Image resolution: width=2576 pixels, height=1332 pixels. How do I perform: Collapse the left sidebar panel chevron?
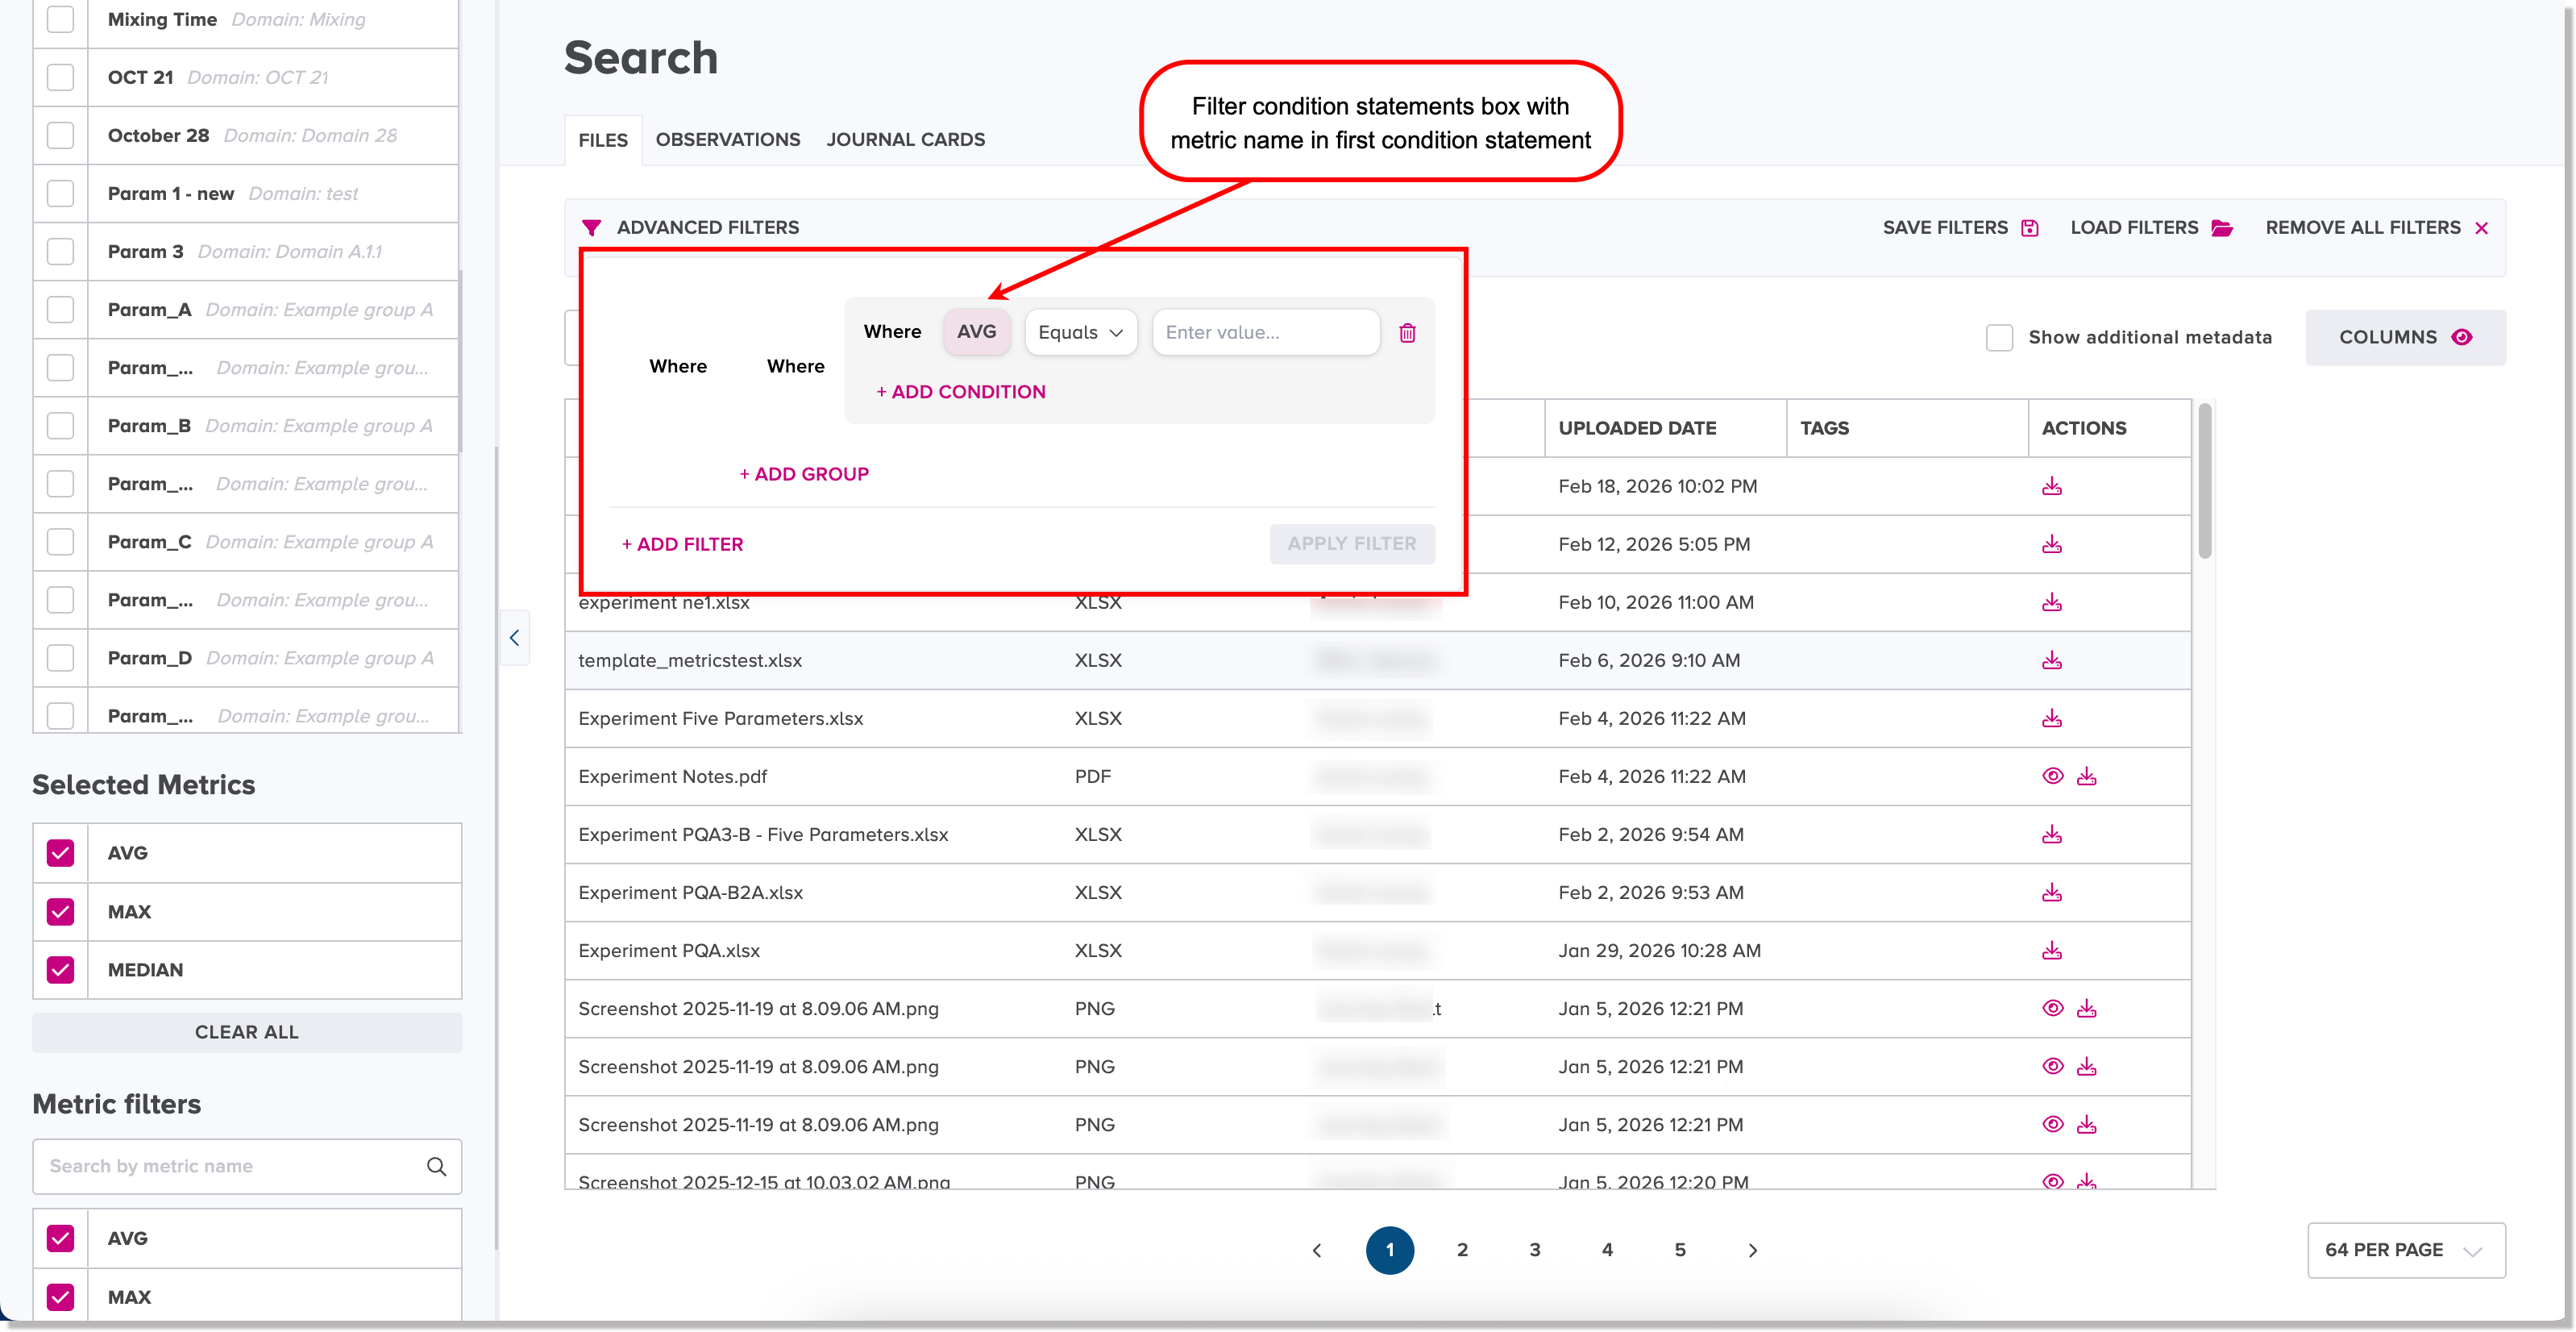(x=515, y=638)
